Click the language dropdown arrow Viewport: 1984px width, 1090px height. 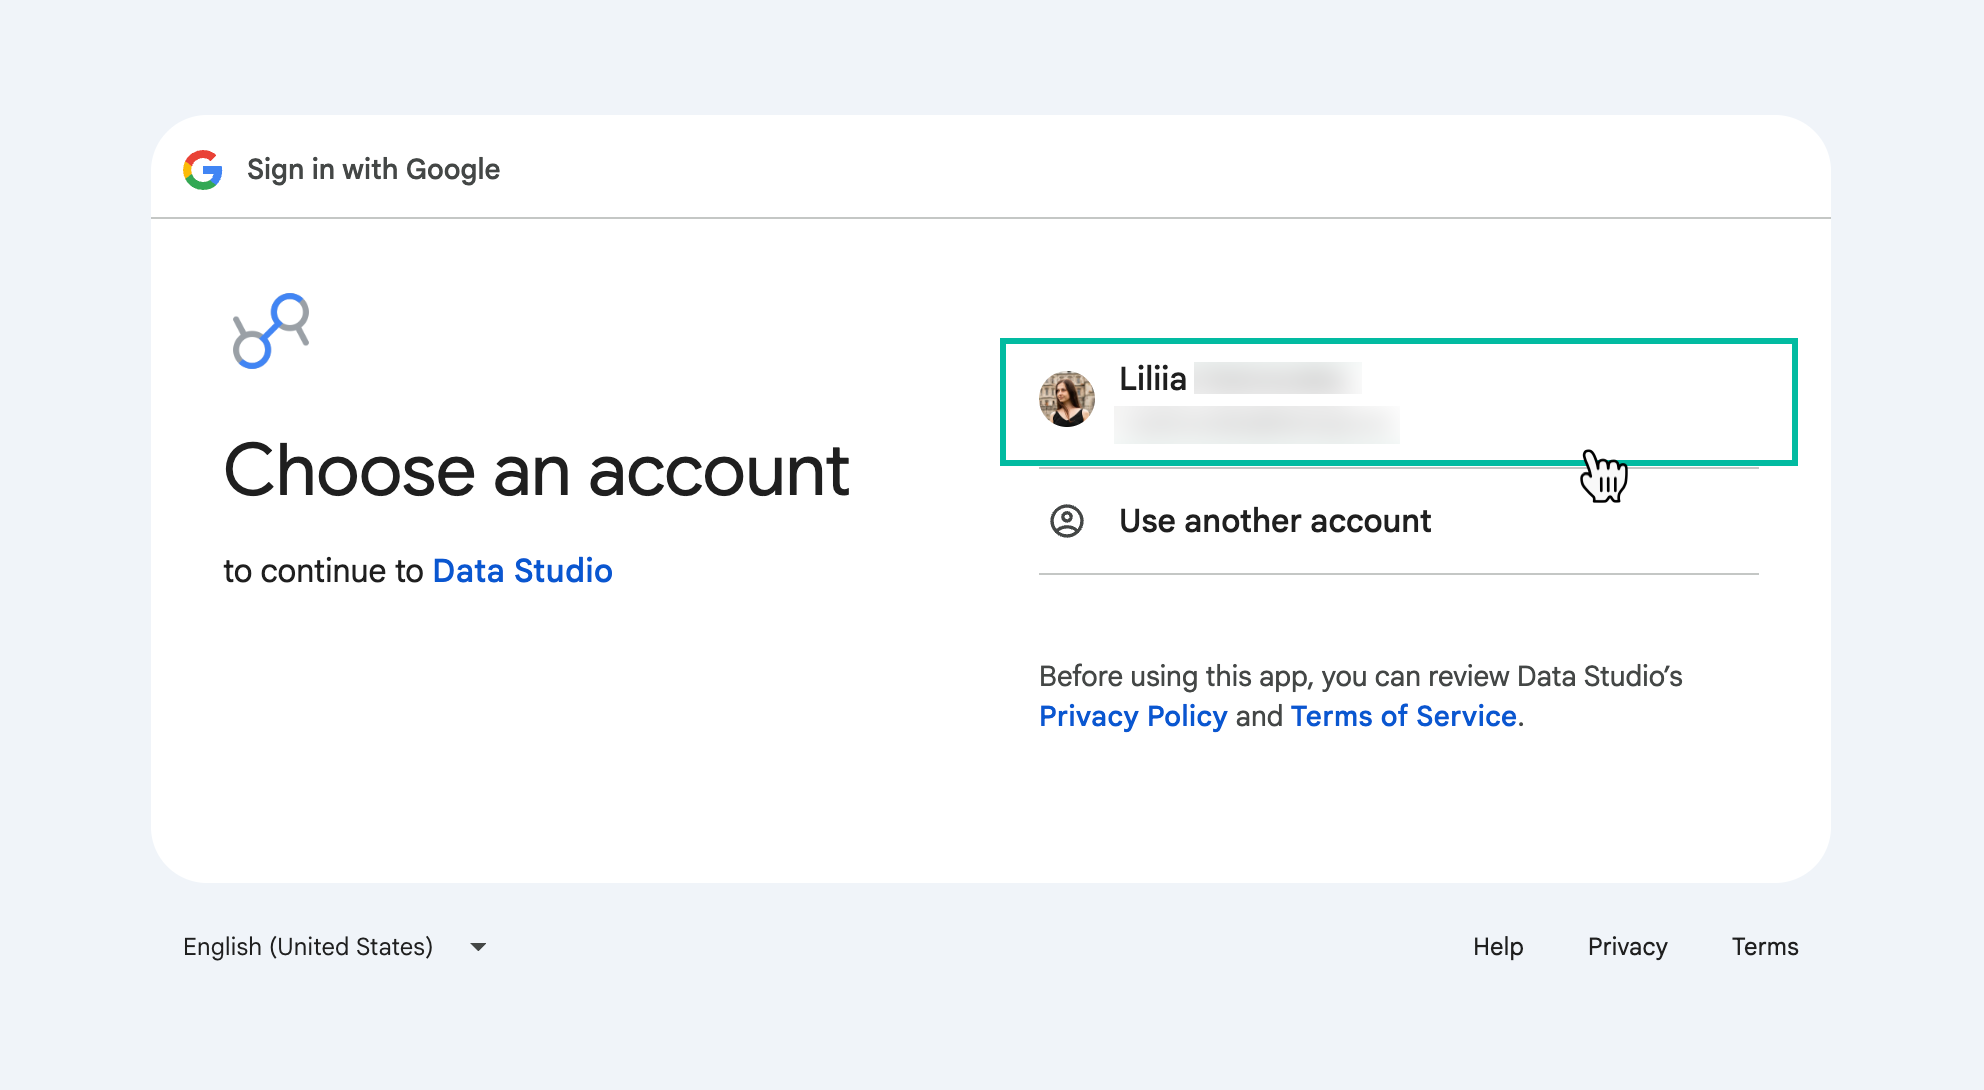(478, 947)
